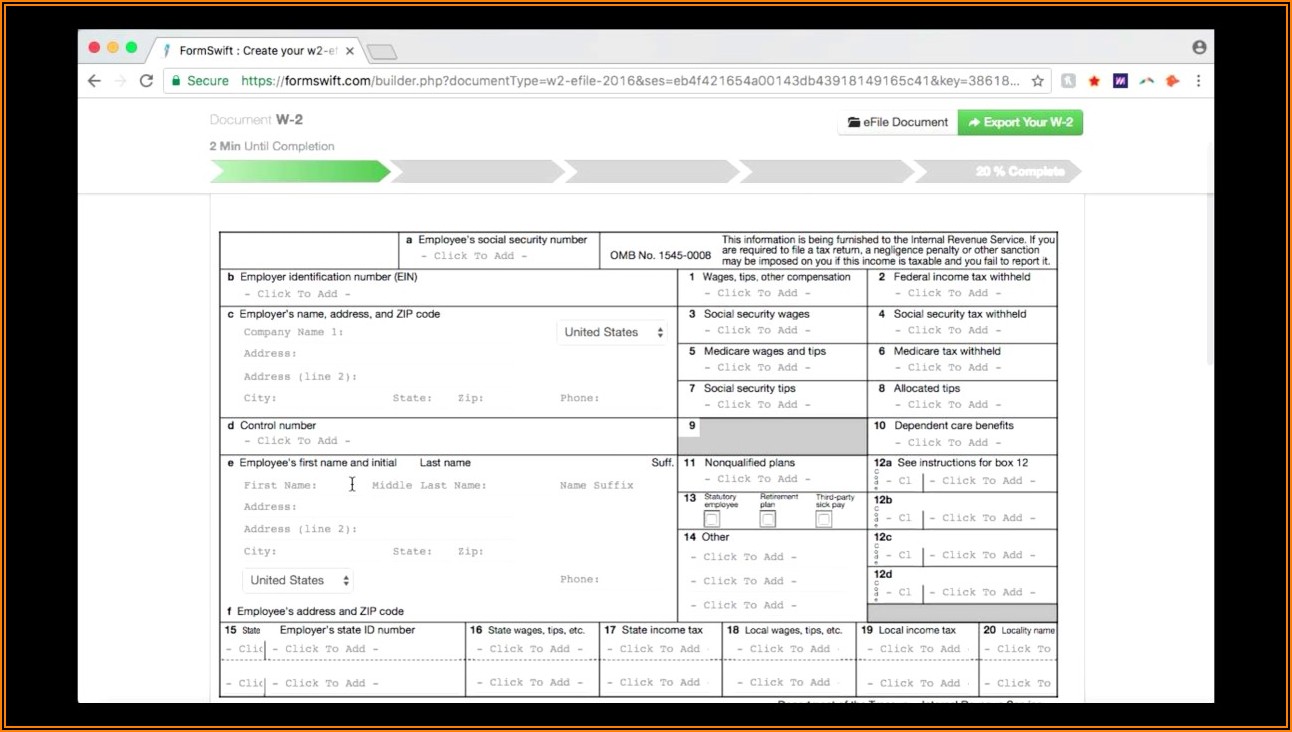Click the eFile Document button
This screenshot has height=732, width=1292.
[898, 122]
